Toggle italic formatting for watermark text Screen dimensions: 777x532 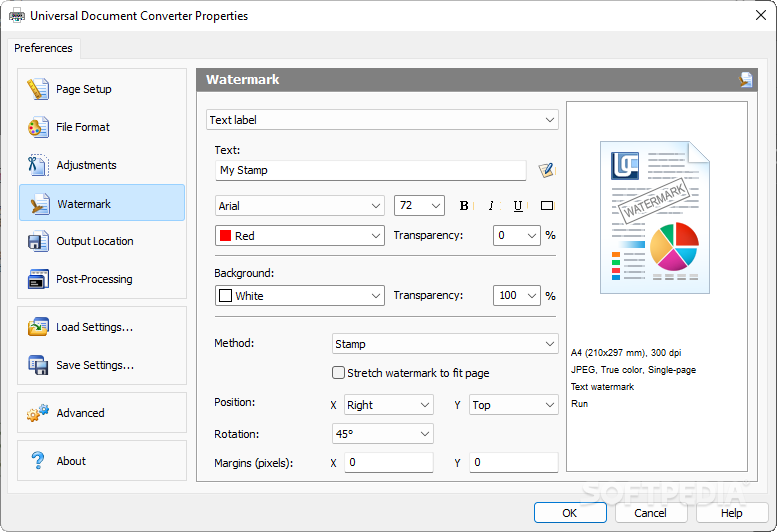click(x=491, y=206)
